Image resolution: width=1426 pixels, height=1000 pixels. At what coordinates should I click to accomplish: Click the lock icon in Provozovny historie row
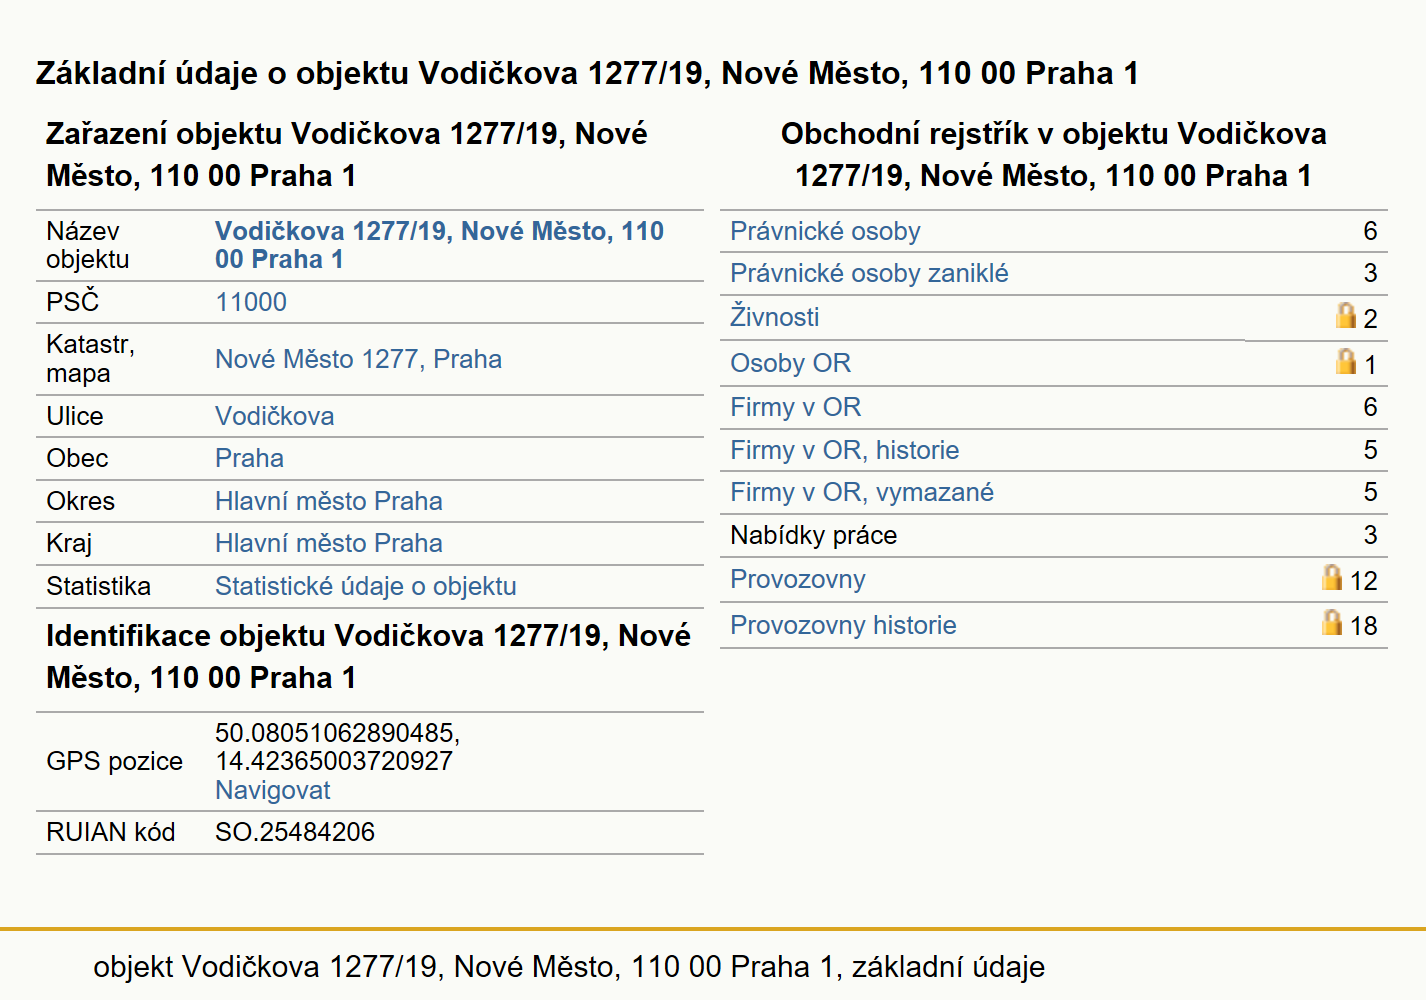(1332, 622)
